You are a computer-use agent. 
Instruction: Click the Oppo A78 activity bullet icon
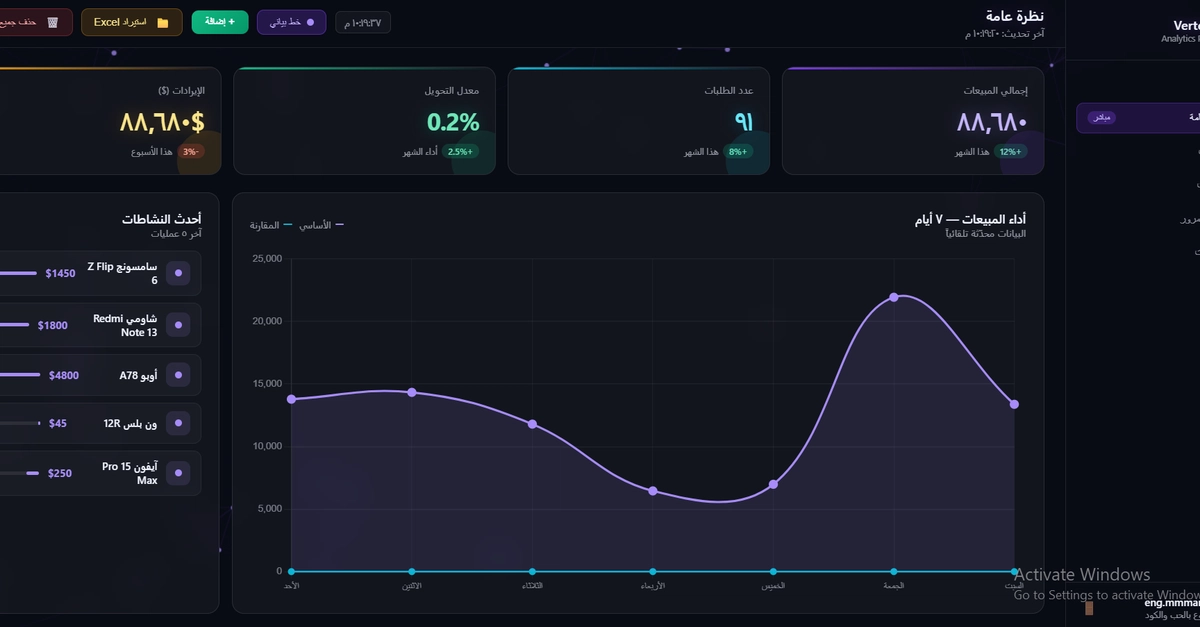pos(179,375)
